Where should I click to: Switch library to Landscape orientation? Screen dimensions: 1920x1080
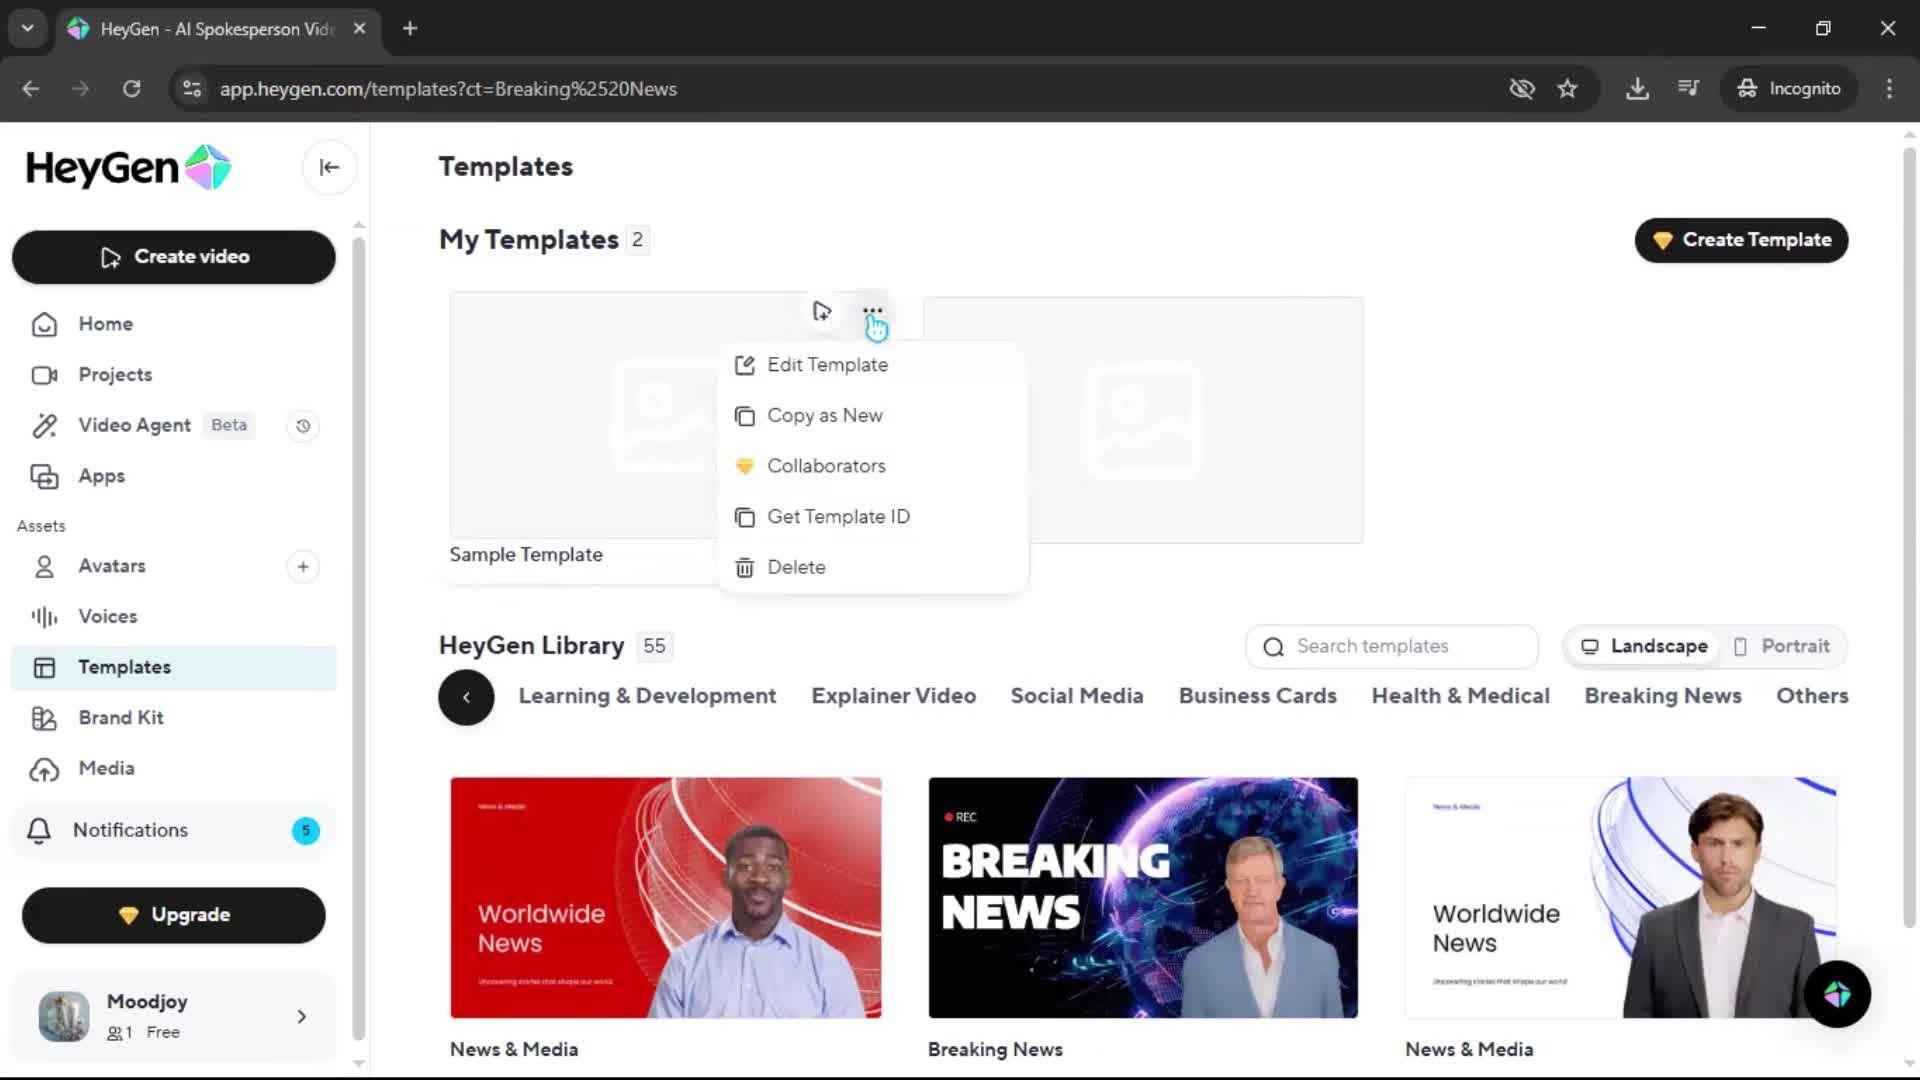[1644, 646]
